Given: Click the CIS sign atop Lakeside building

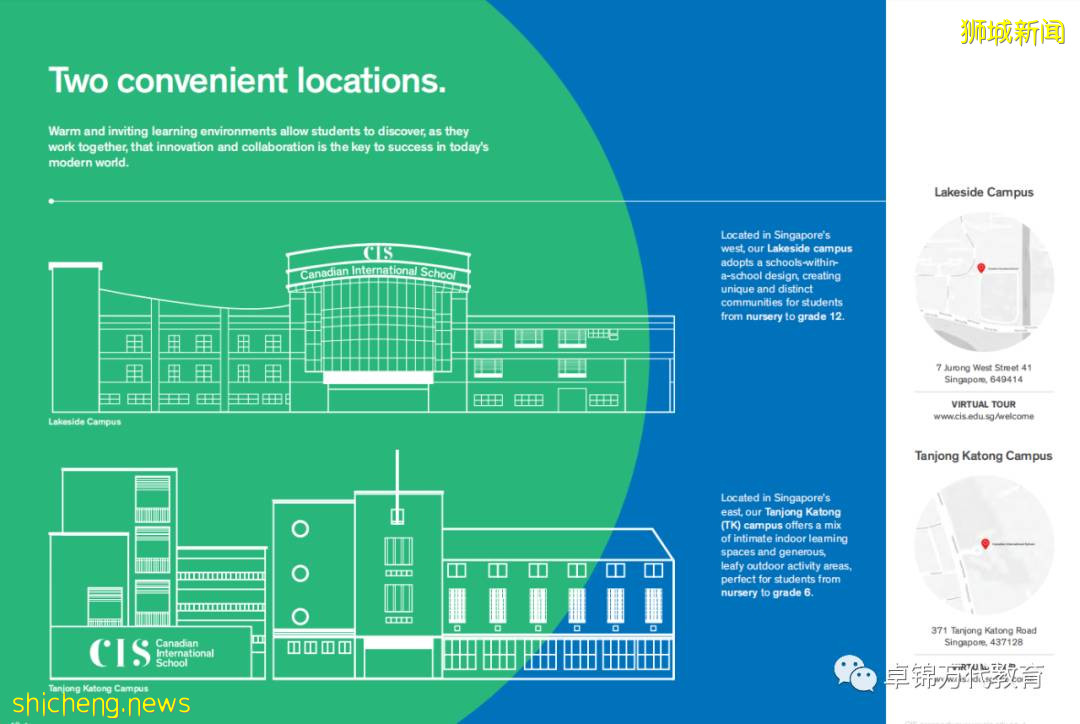Looking at the screenshot, I should [378, 252].
